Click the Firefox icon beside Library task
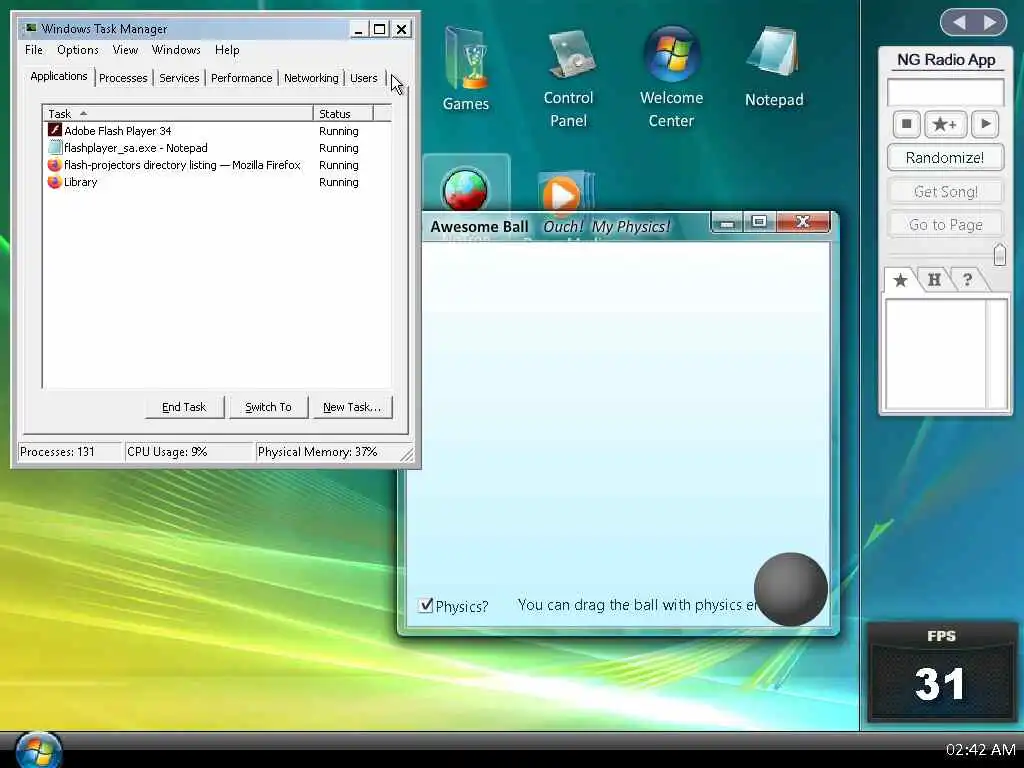1024x768 pixels. 55,182
